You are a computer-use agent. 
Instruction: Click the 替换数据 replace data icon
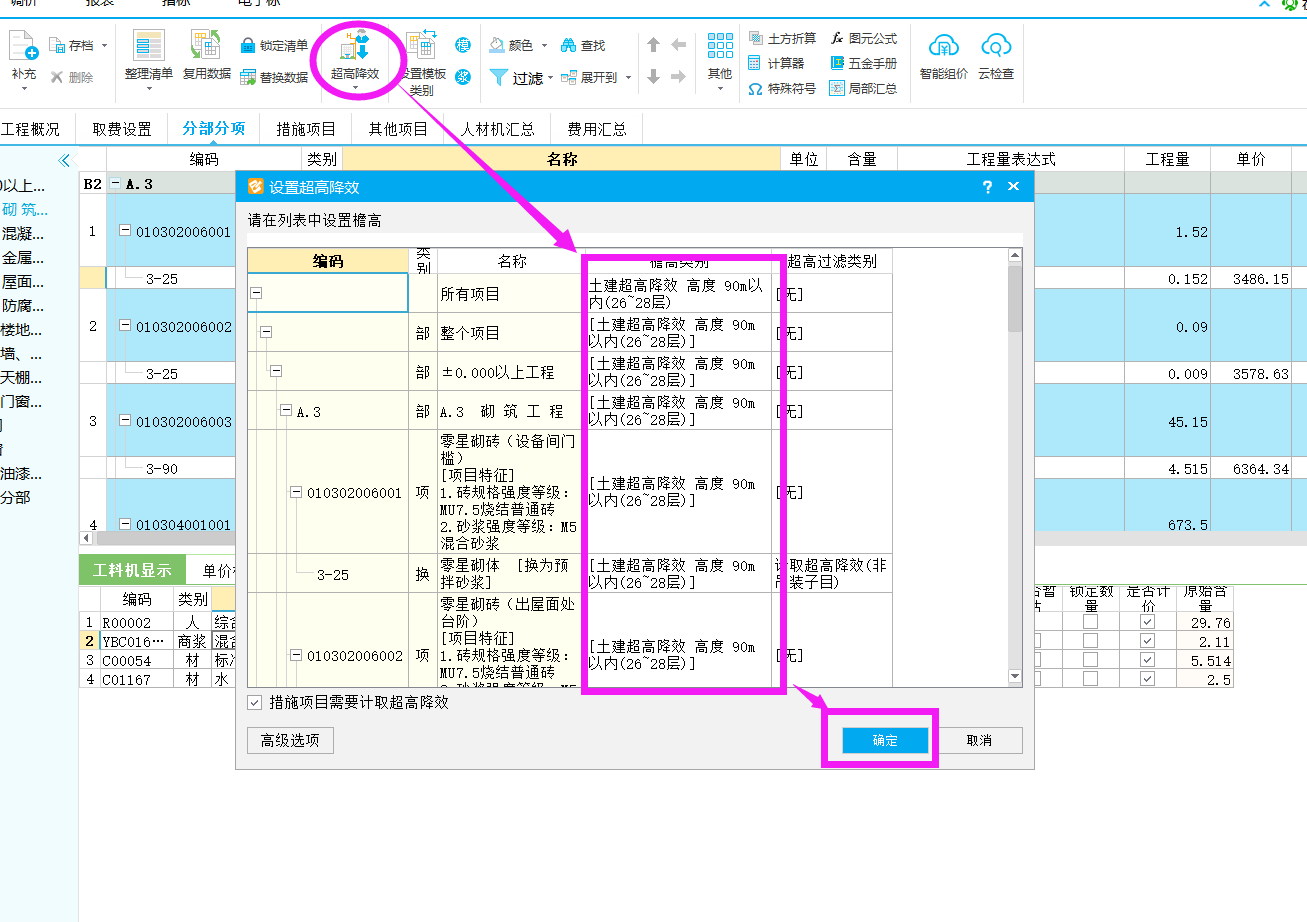248,77
